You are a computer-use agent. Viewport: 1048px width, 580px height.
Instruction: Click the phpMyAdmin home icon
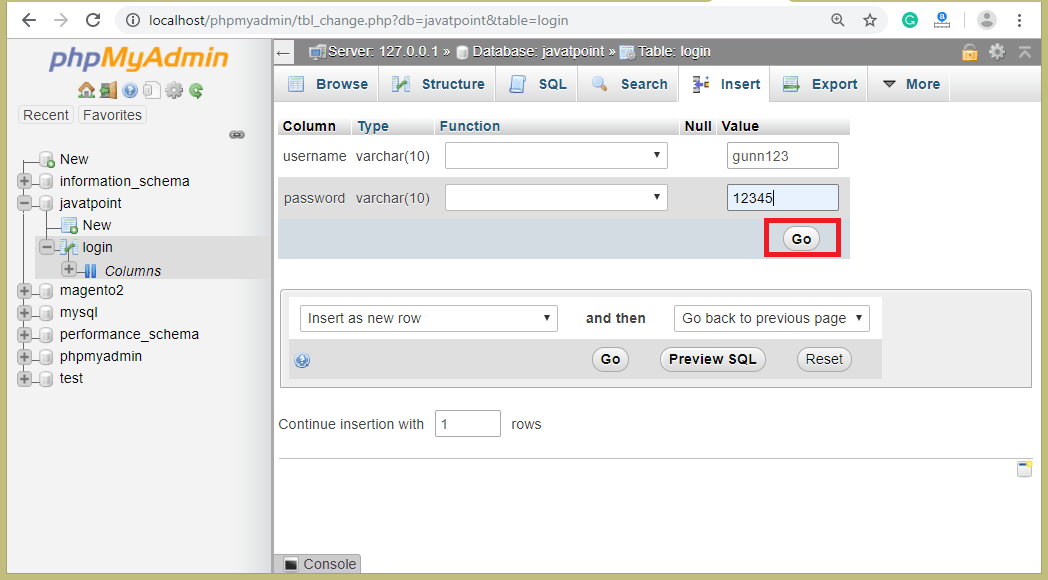click(x=88, y=90)
